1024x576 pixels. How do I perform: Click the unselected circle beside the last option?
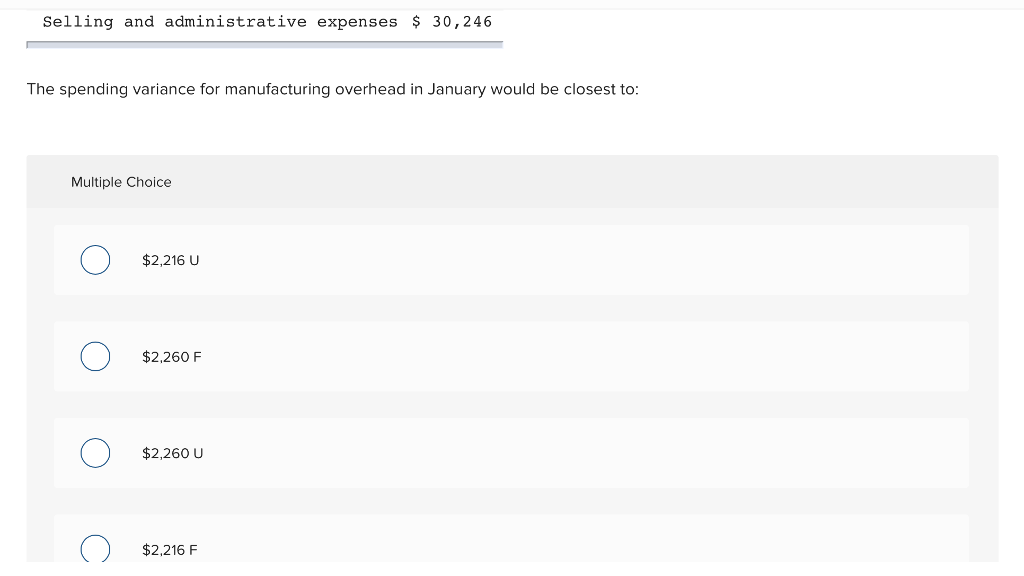95,549
